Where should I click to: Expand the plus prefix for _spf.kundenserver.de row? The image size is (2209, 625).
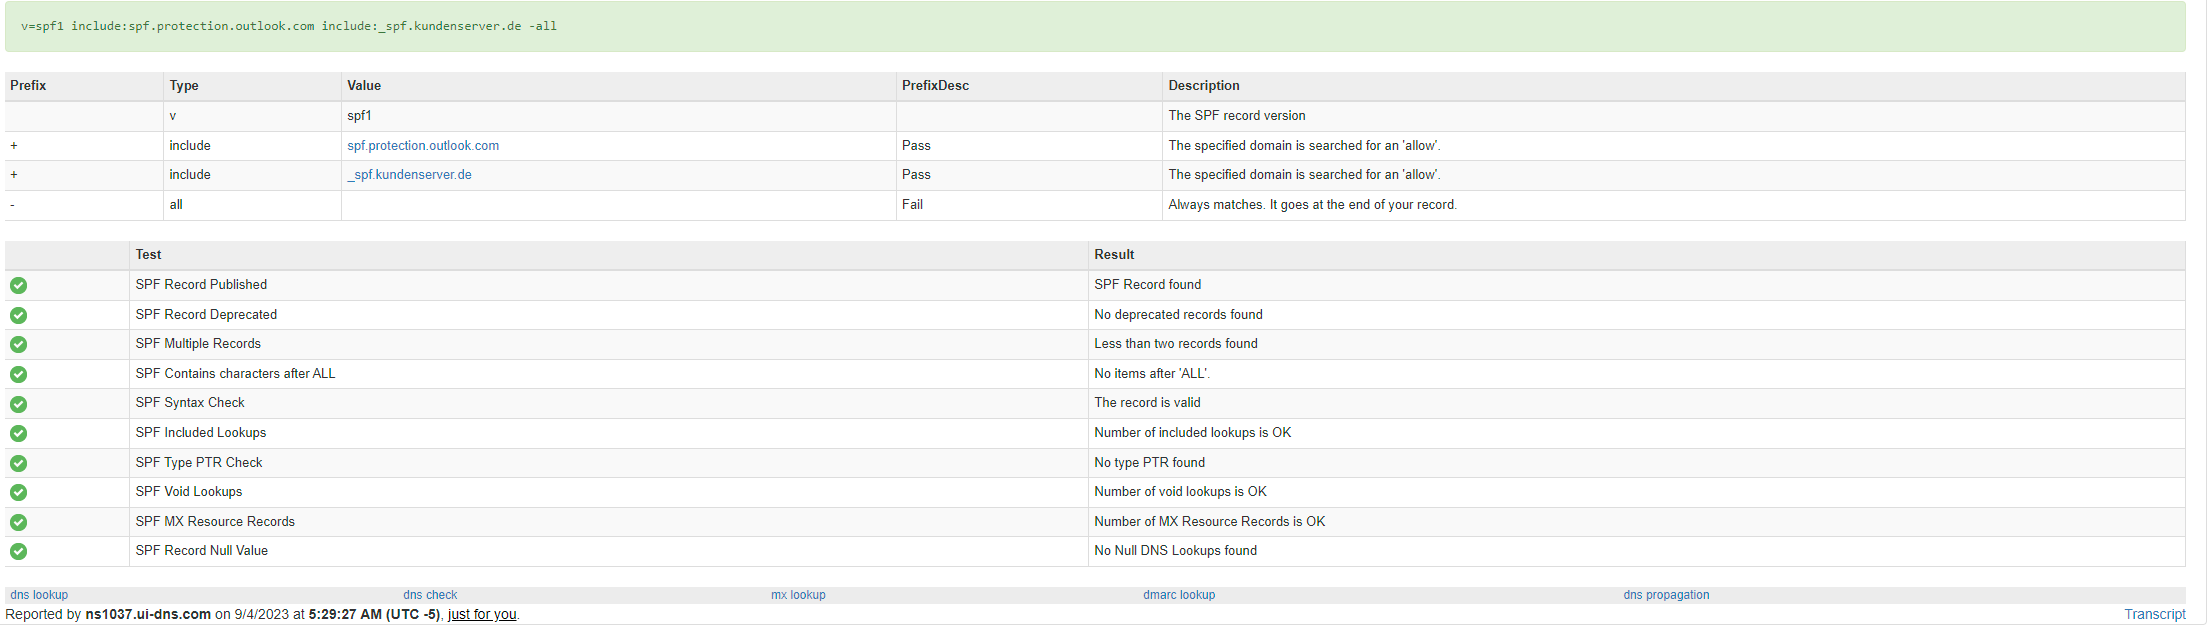14,175
